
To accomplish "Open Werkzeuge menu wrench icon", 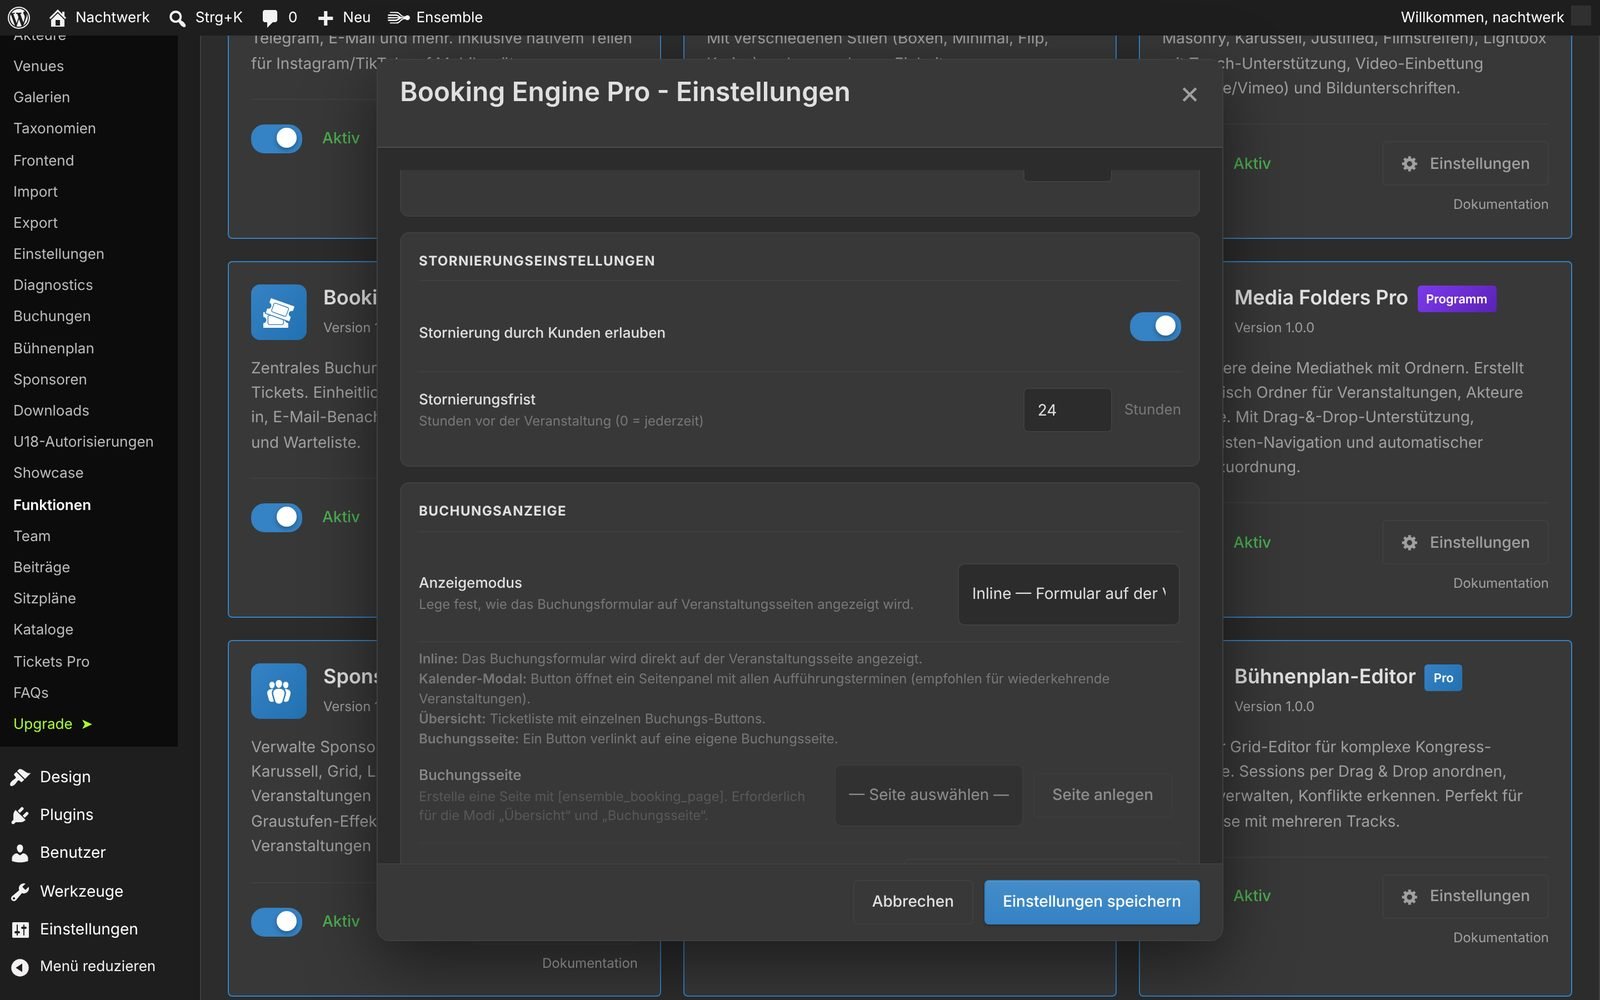I will (20, 891).
